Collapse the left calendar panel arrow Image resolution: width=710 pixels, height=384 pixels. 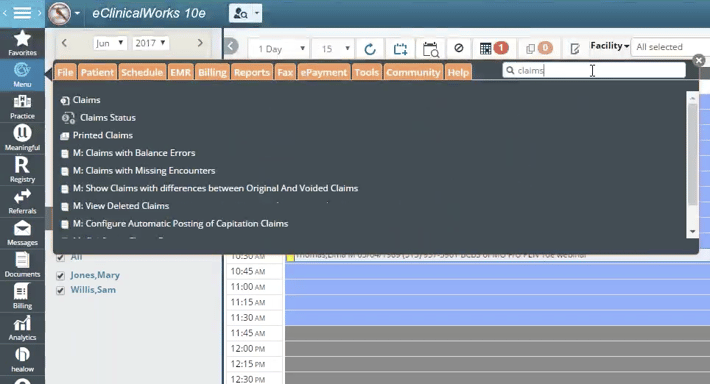pos(231,46)
